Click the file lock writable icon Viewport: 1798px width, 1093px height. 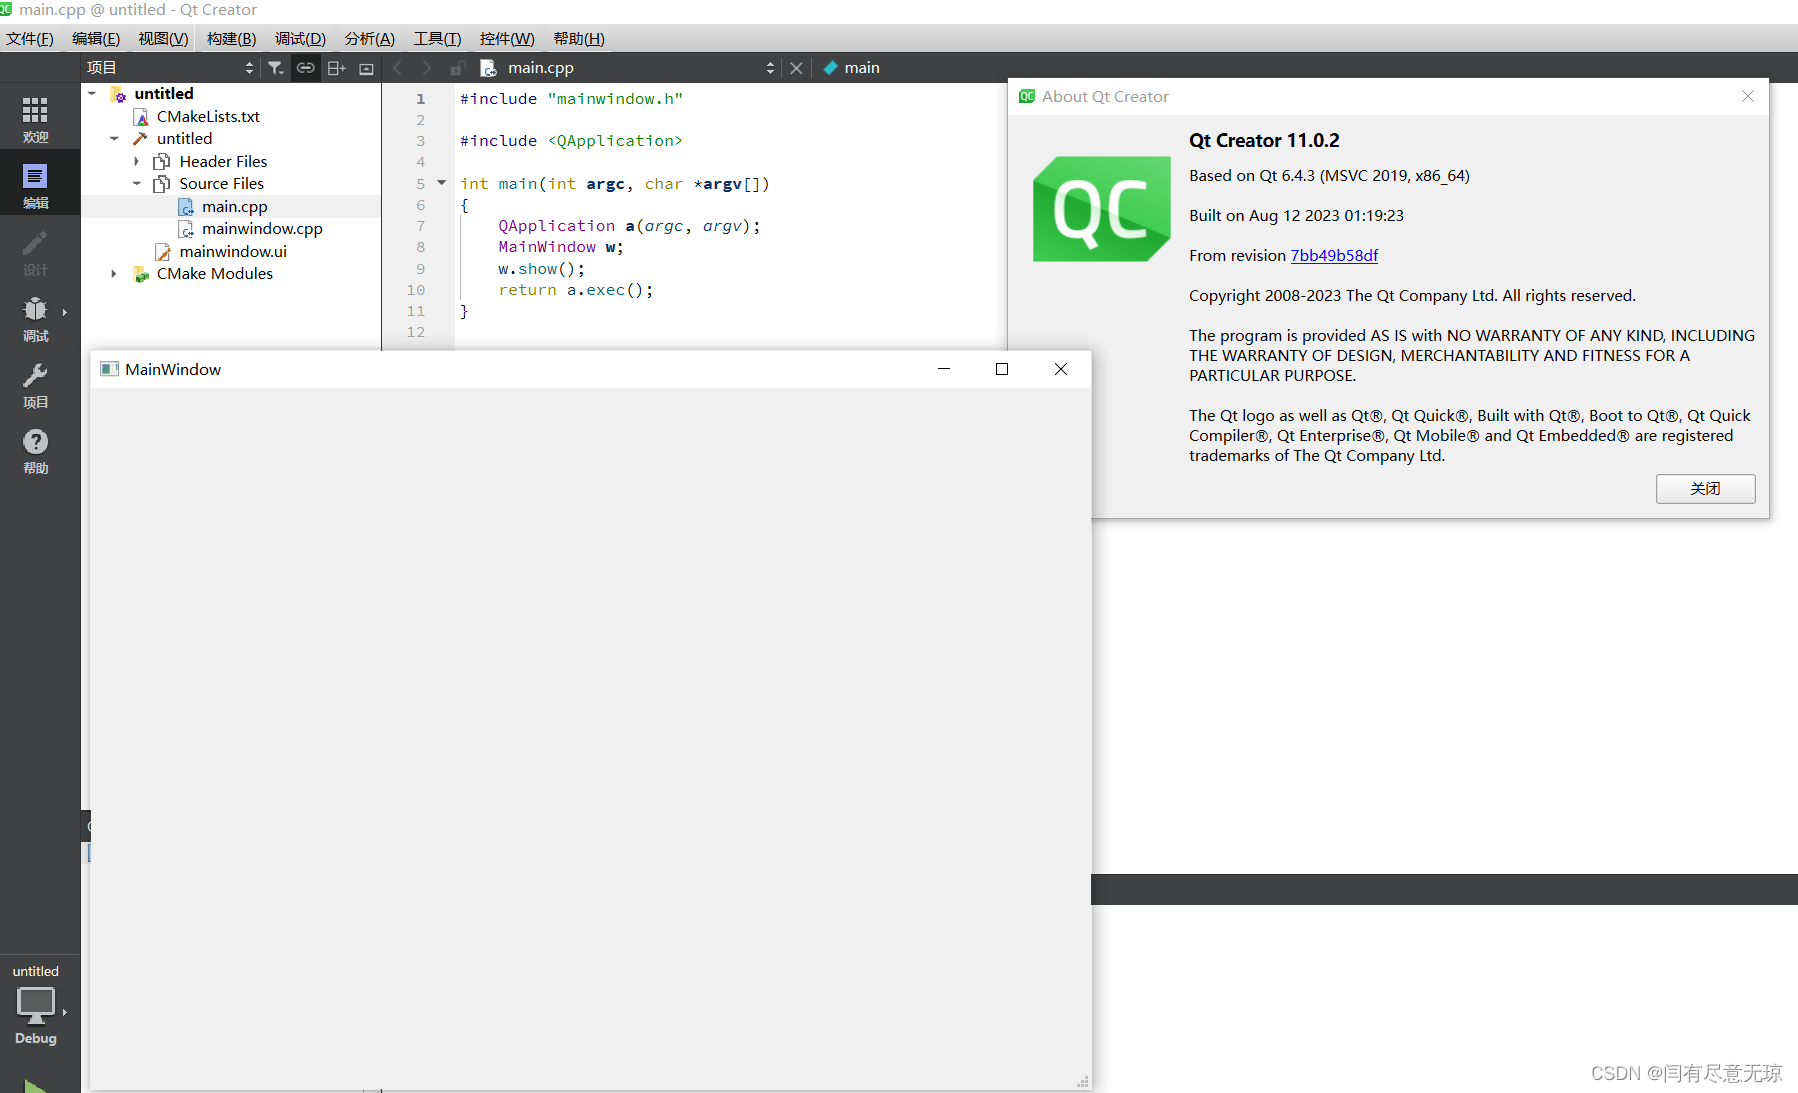[x=457, y=68]
